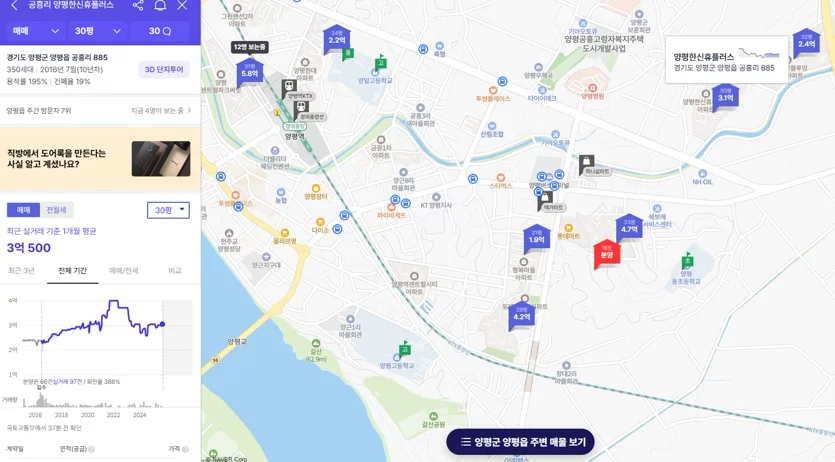Click the 계약일 column header

click(15, 449)
